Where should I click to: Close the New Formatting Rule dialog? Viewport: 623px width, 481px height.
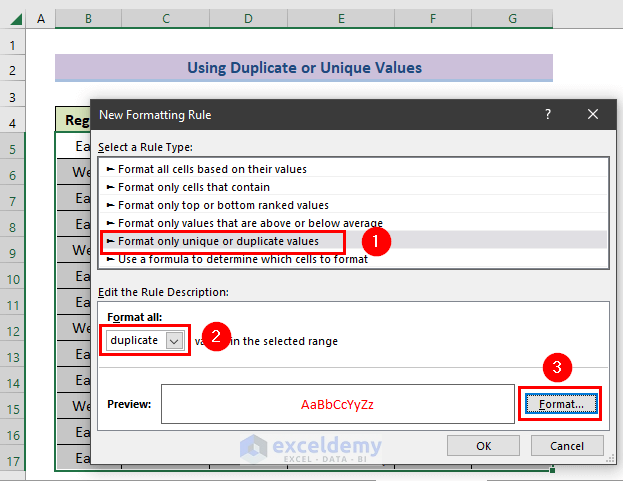(x=593, y=114)
